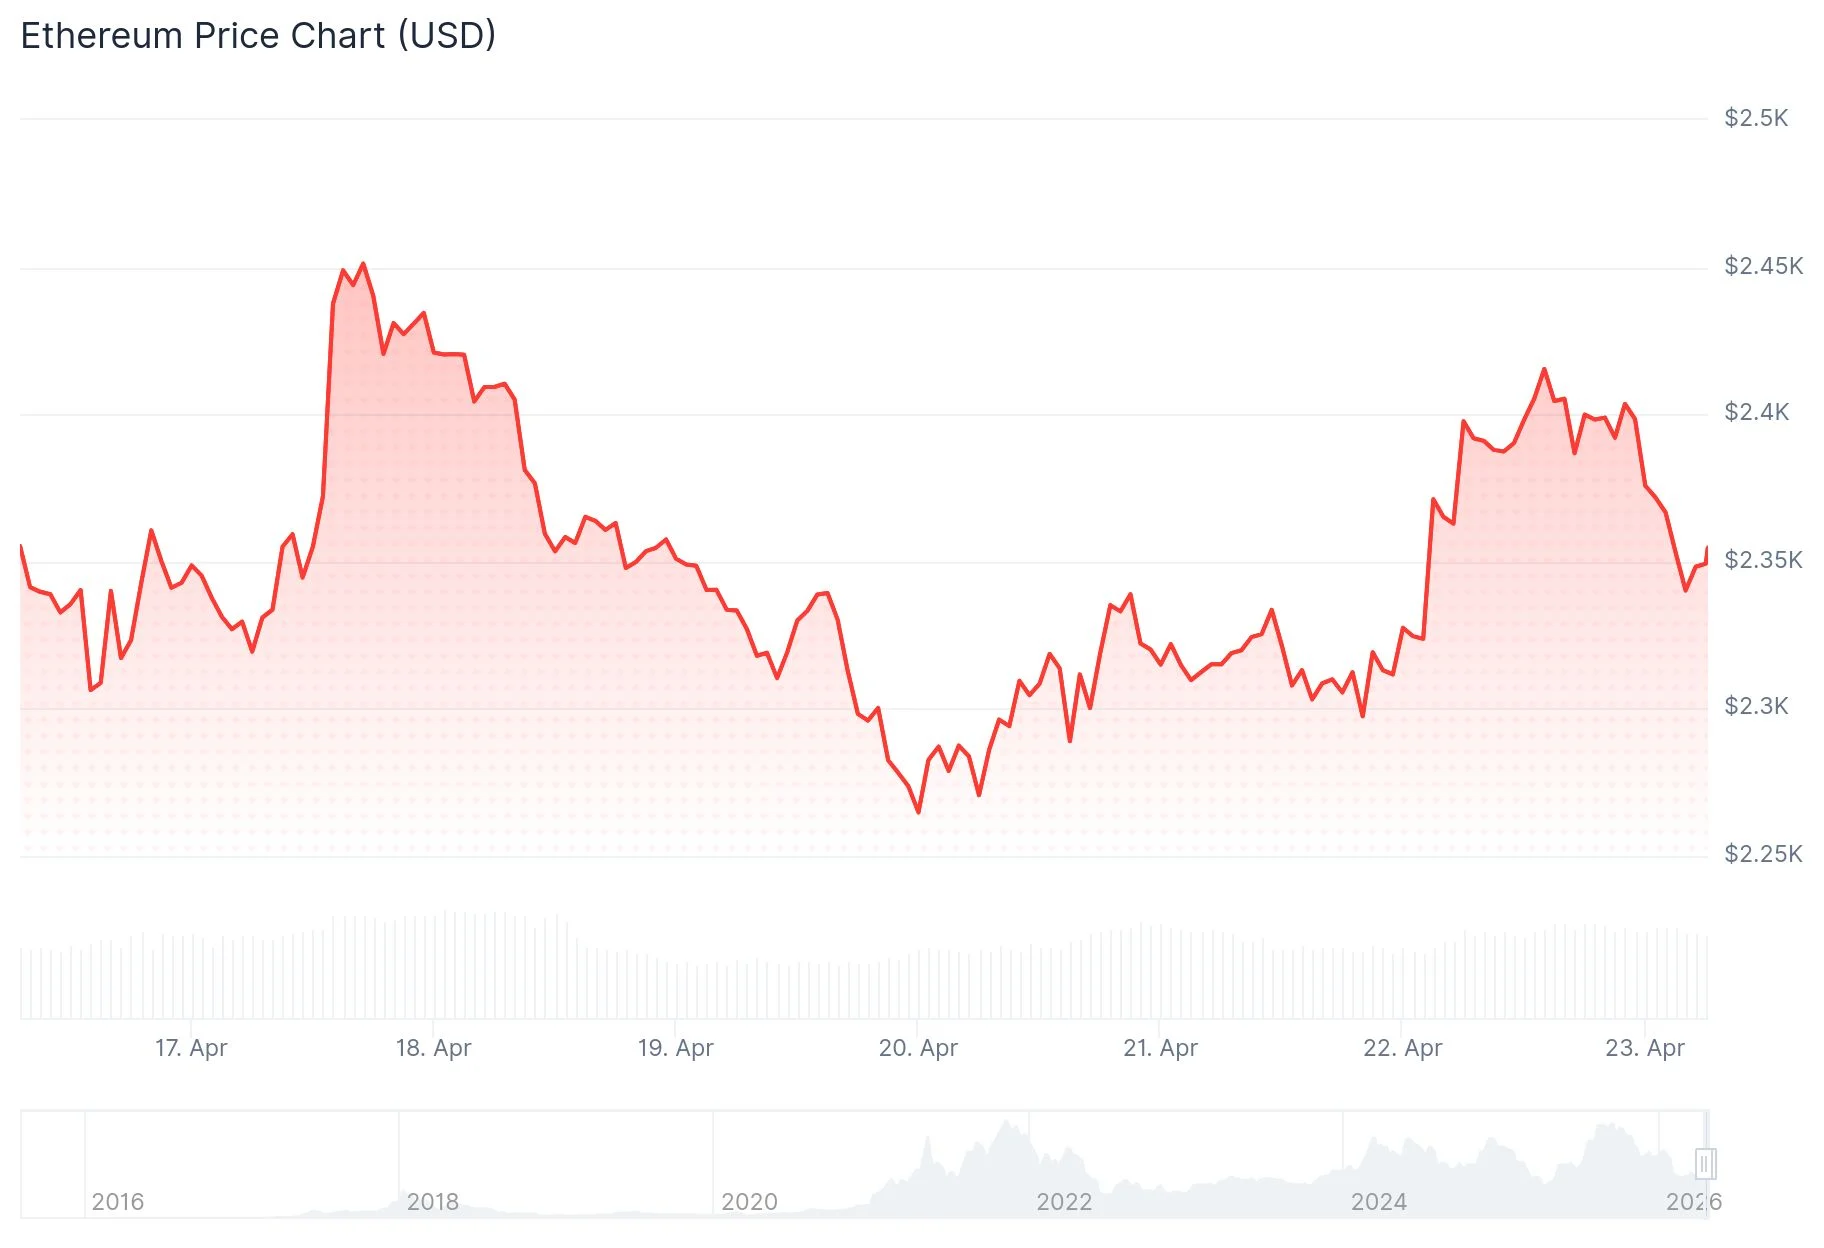Click the chart's highest price peak

tap(363, 264)
